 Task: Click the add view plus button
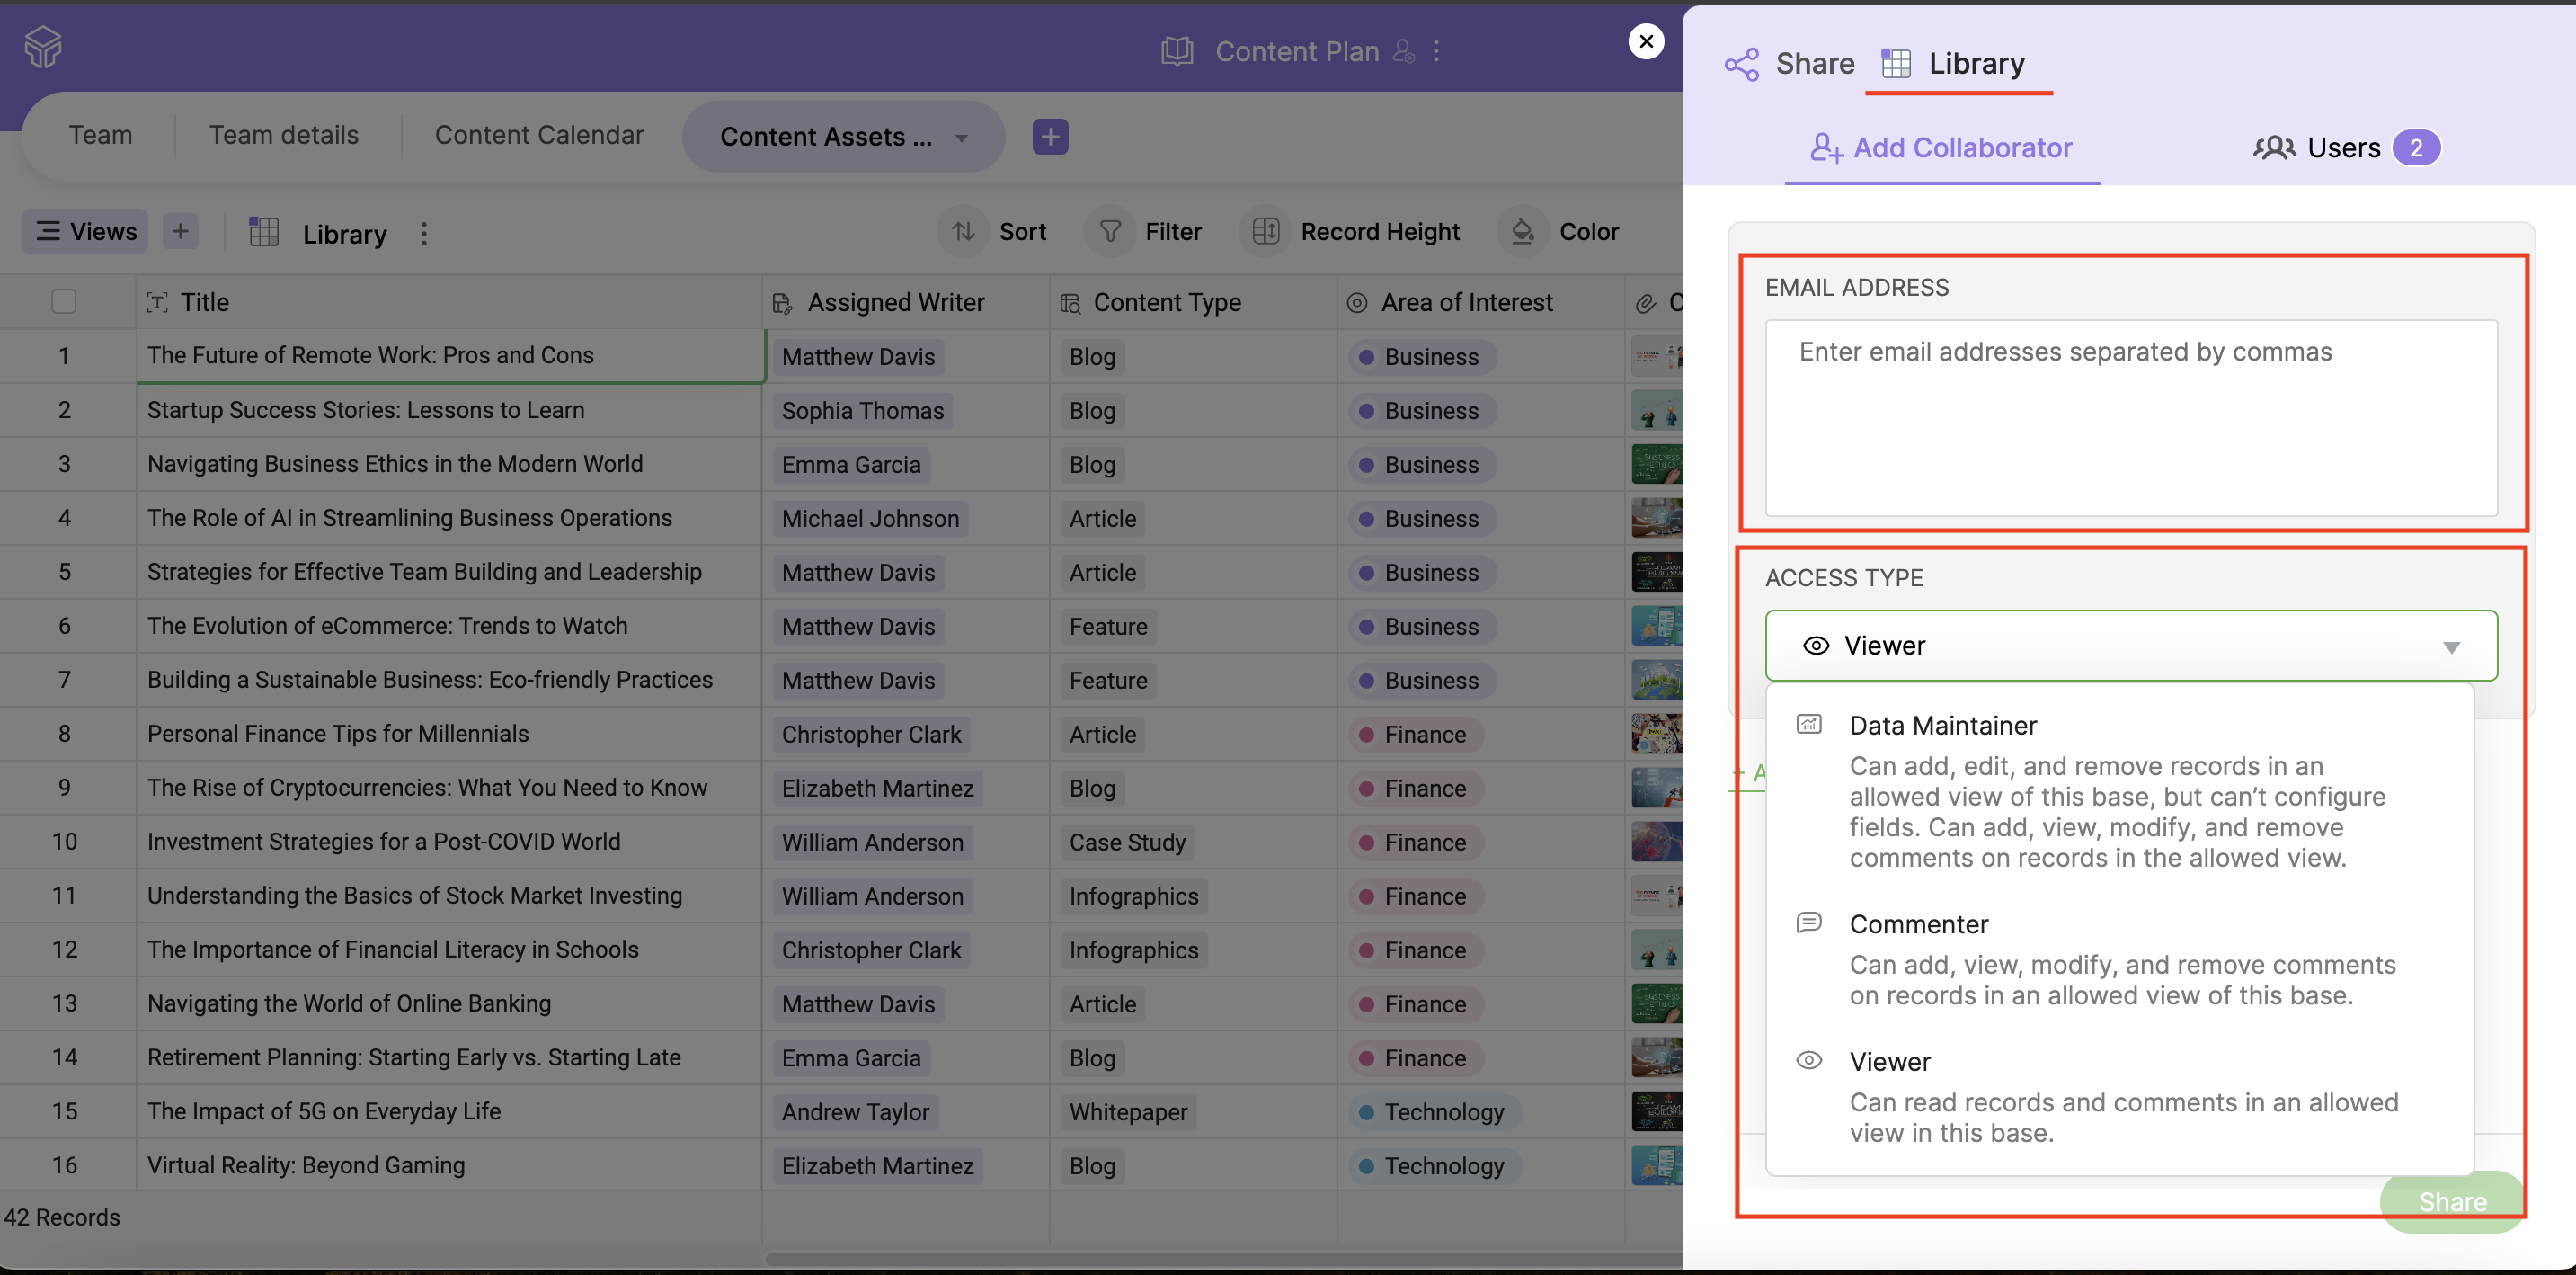tap(180, 232)
